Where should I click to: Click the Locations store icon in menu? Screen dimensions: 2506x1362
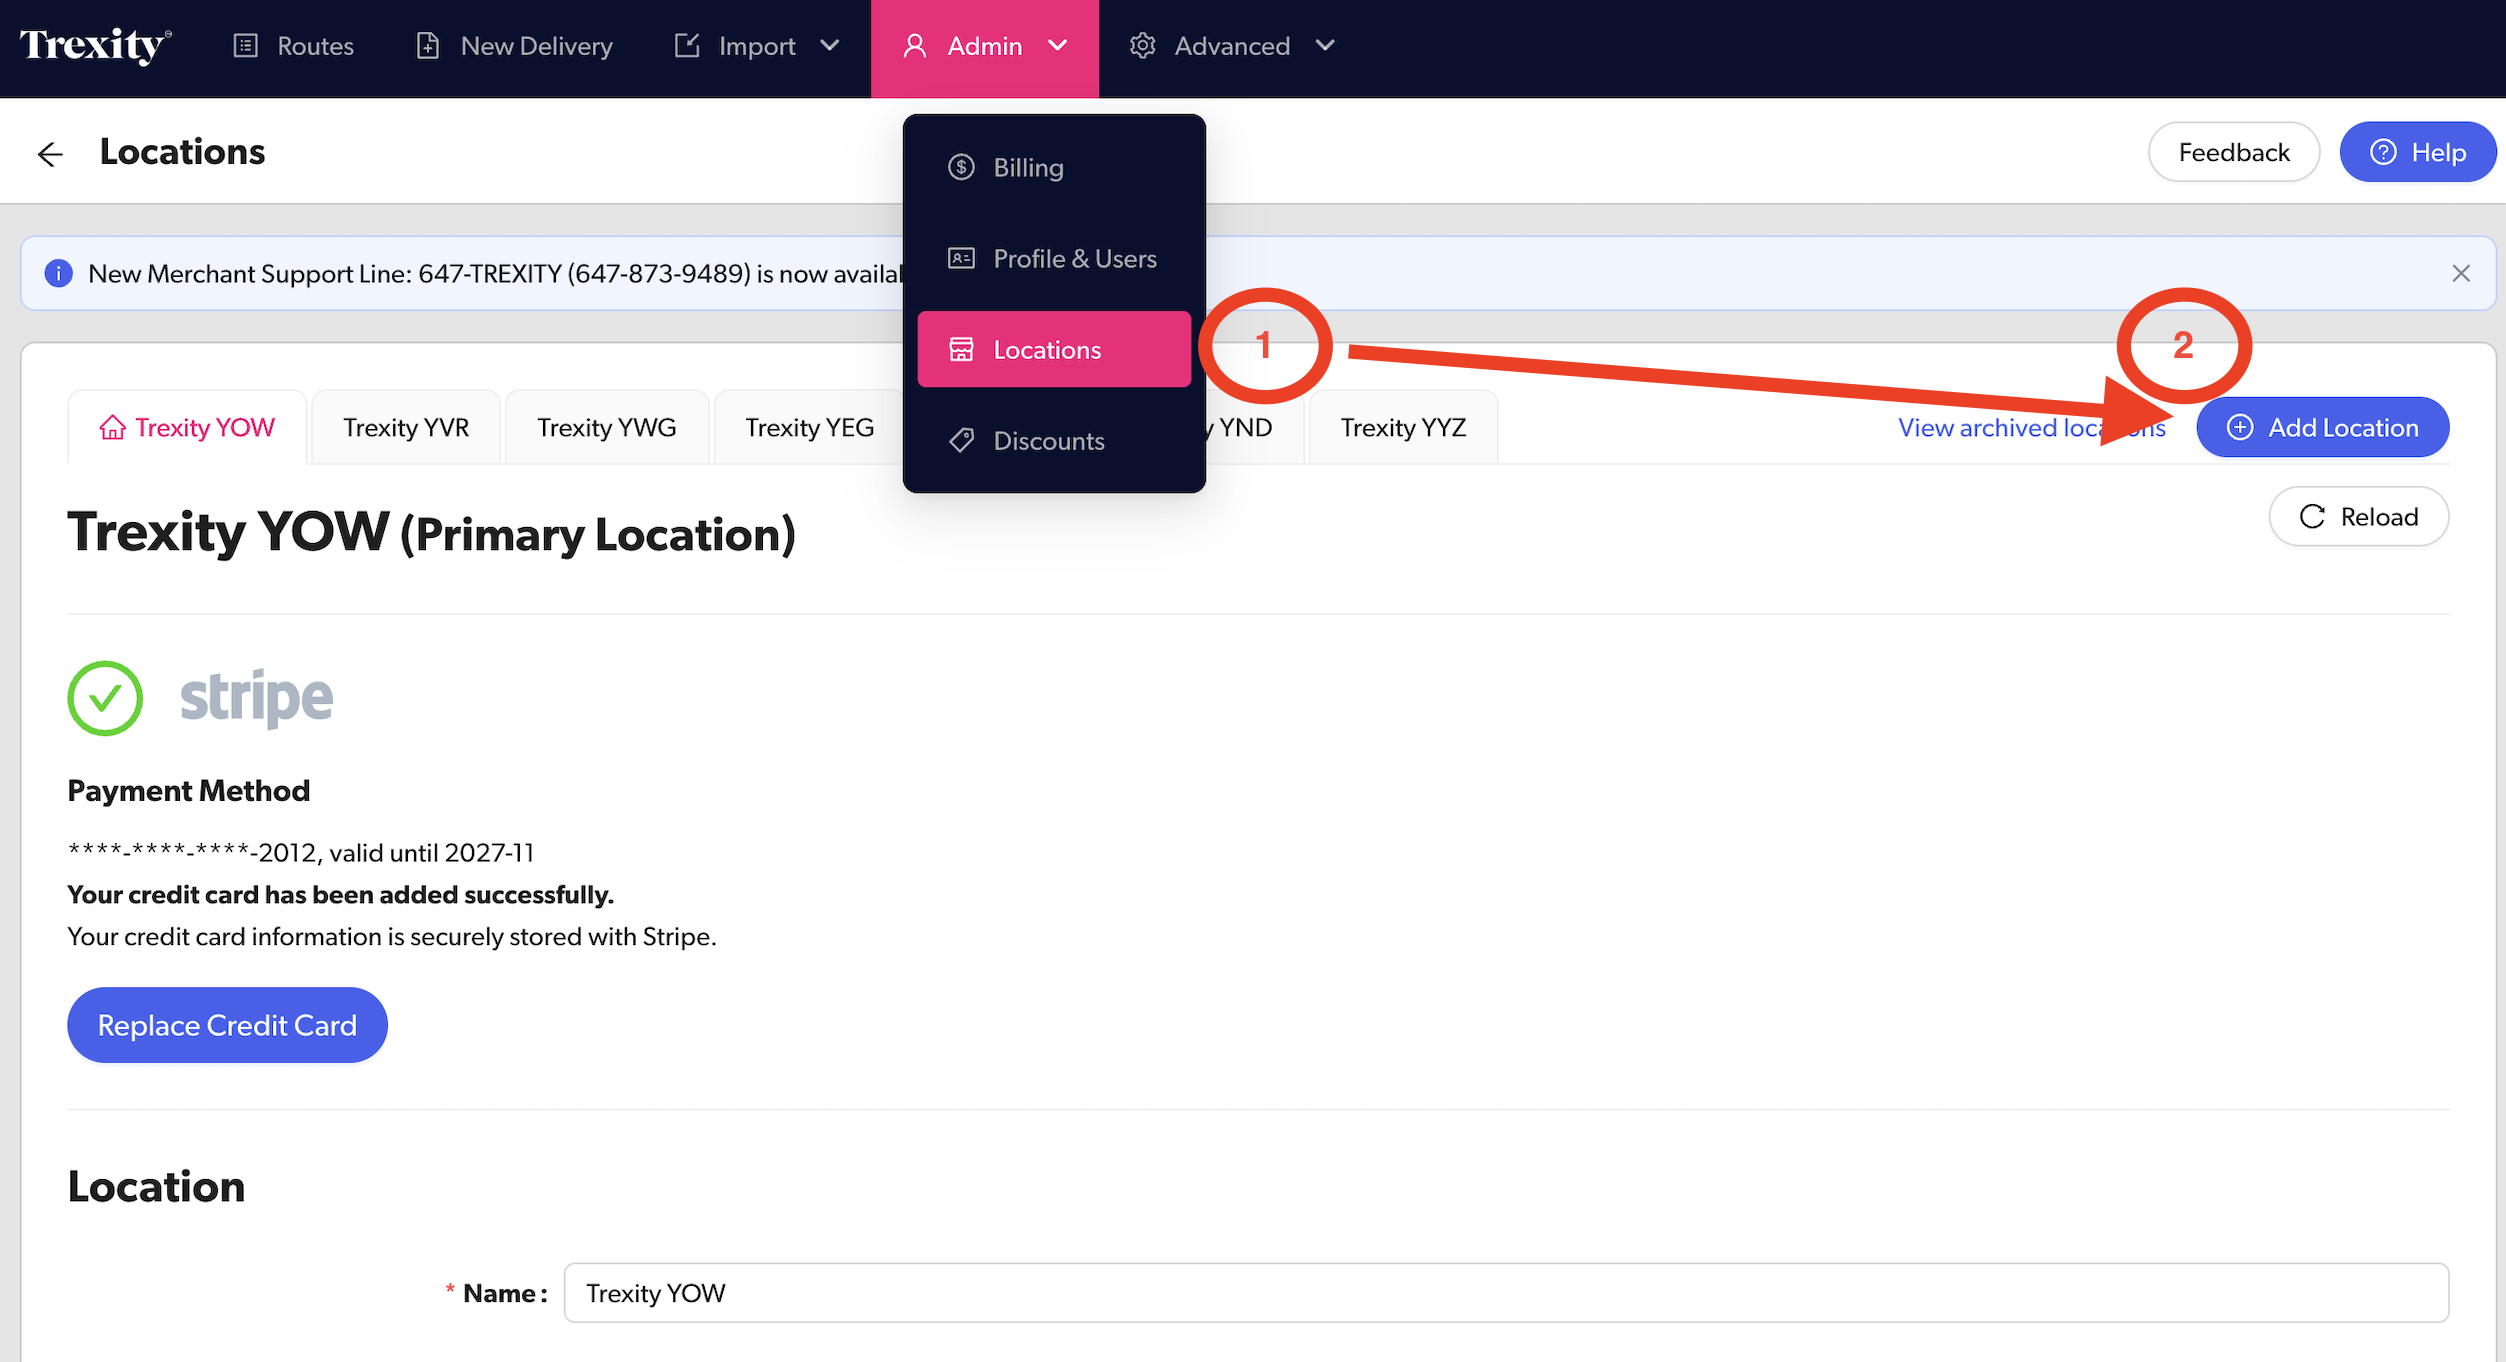coord(961,349)
